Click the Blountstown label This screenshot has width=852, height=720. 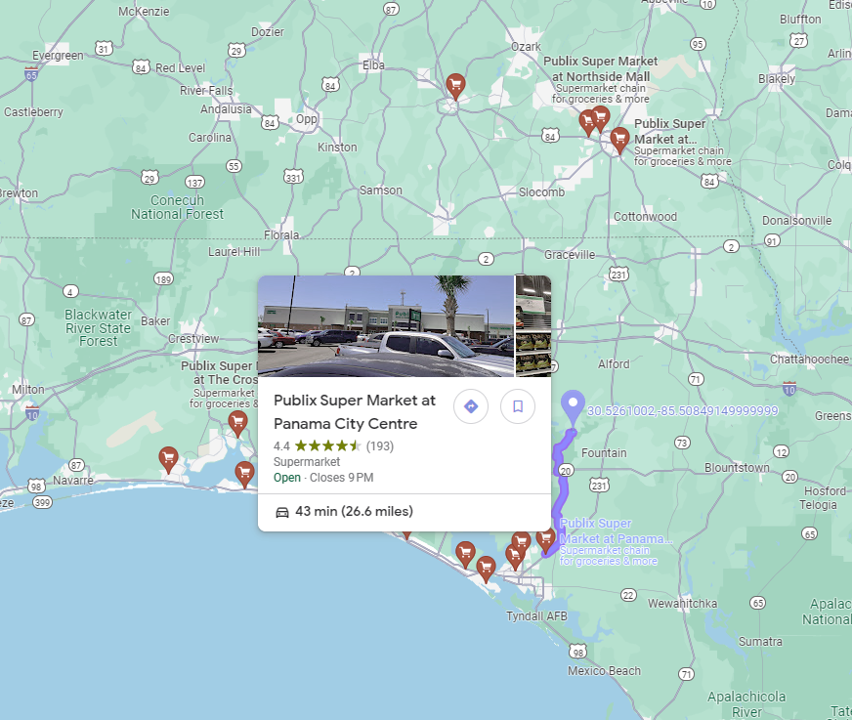pos(737,467)
